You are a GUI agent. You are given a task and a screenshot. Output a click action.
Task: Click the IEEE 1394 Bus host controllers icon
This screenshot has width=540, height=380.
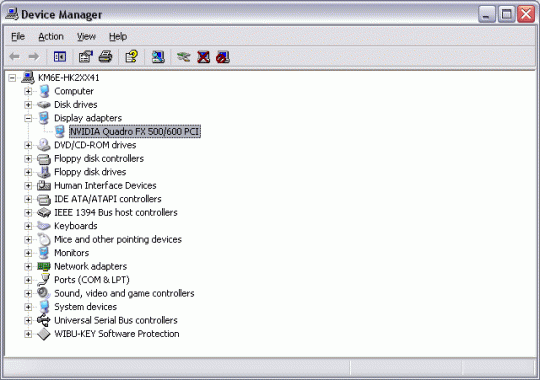44,213
